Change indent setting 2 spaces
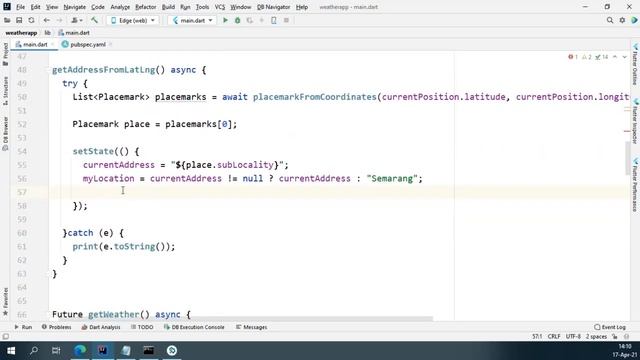The width and height of the screenshot is (640, 360). (596, 337)
